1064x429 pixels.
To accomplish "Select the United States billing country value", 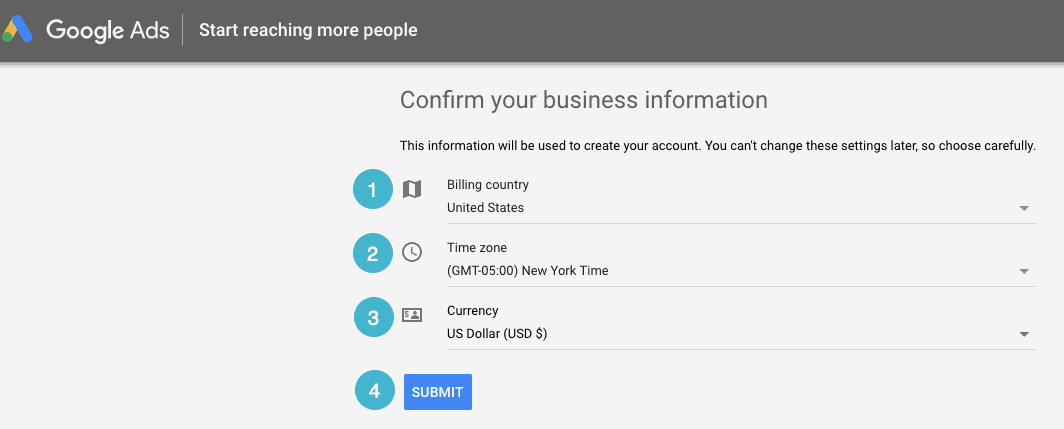I will tap(485, 208).
